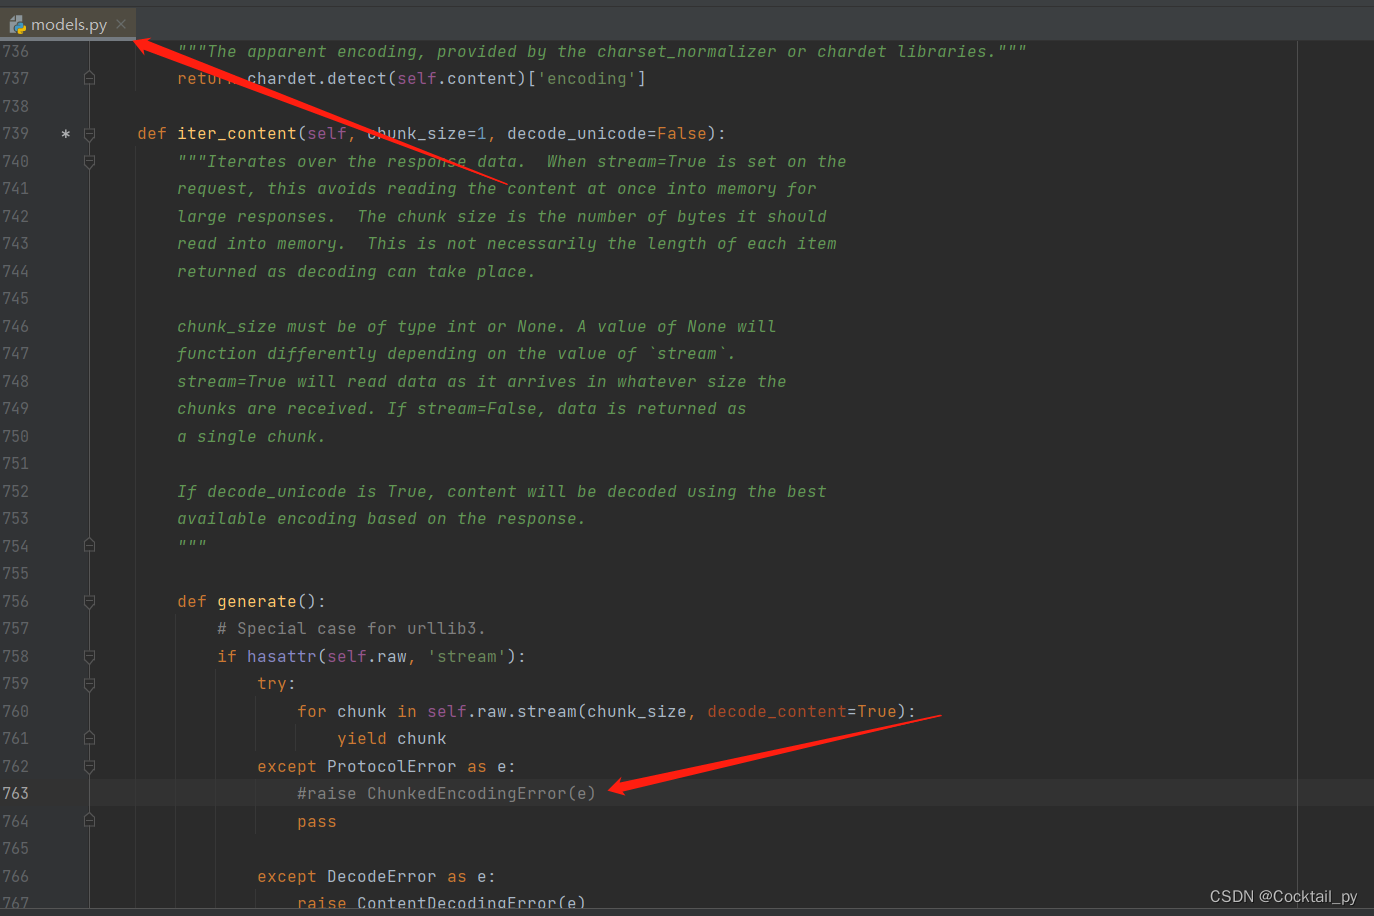This screenshot has height=916, width=1374.
Task: Collapse the except ProtocolError fold at line 762
Action: click(x=89, y=766)
